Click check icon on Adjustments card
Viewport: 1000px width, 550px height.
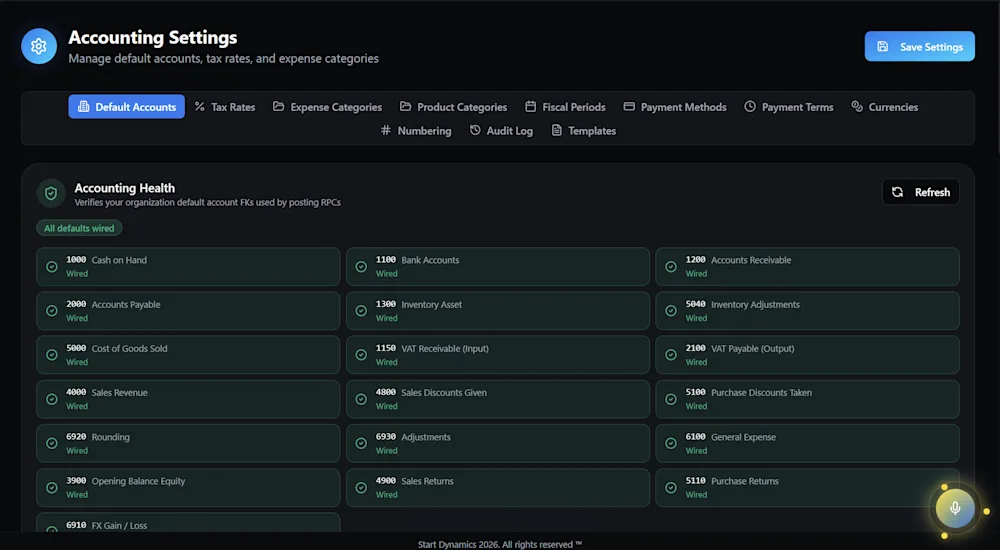point(361,443)
